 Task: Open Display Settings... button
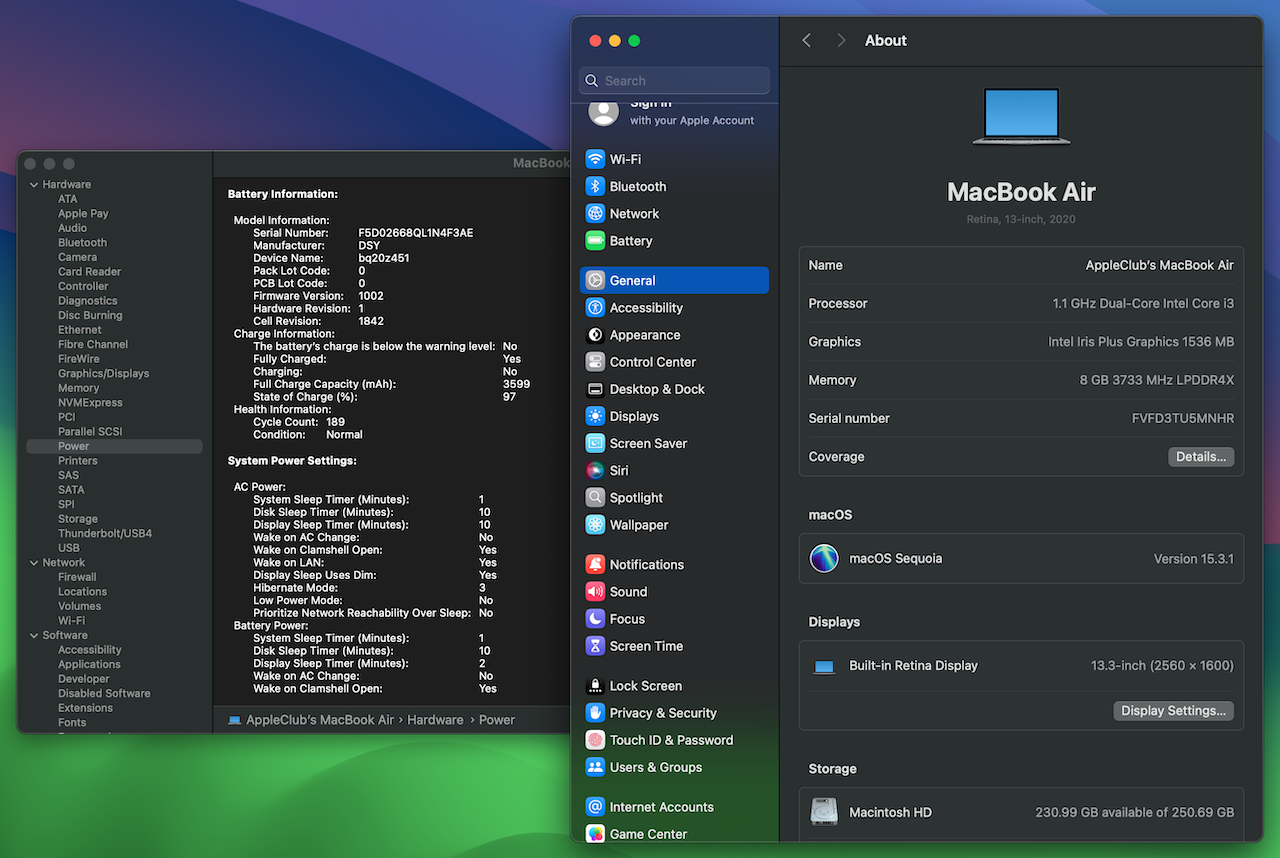tap(1173, 711)
